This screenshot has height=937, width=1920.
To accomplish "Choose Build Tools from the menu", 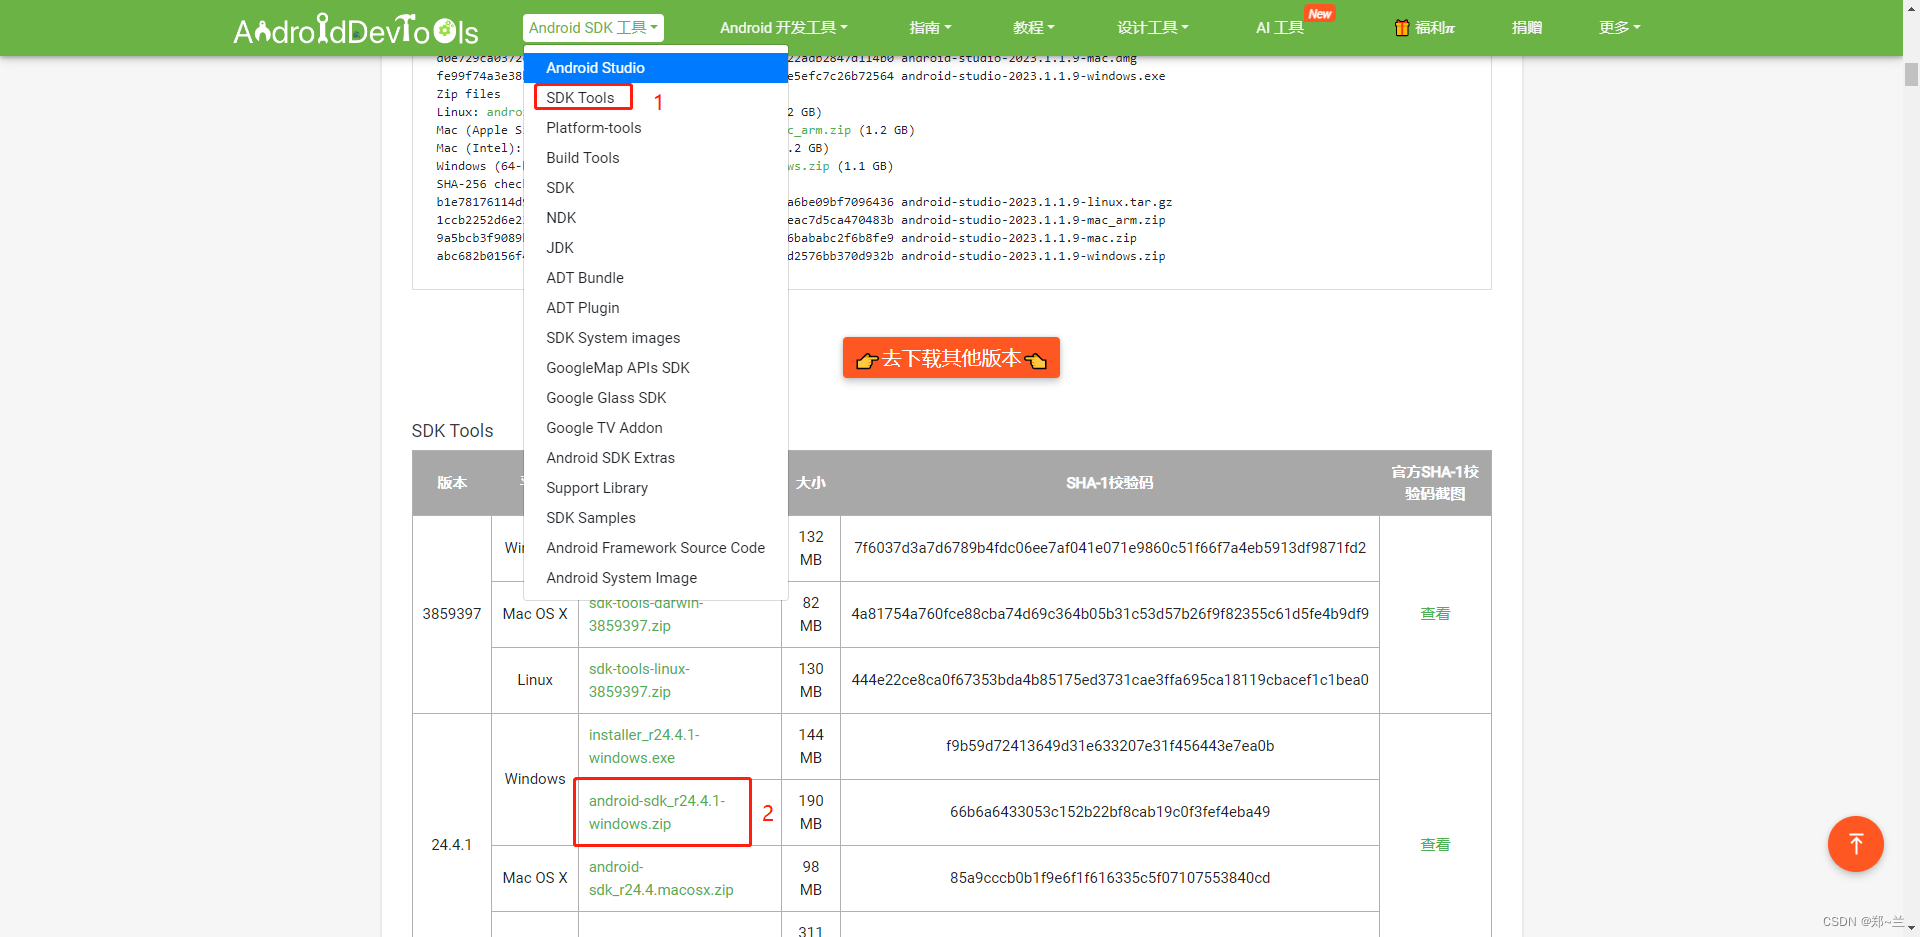I will (656, 158).
